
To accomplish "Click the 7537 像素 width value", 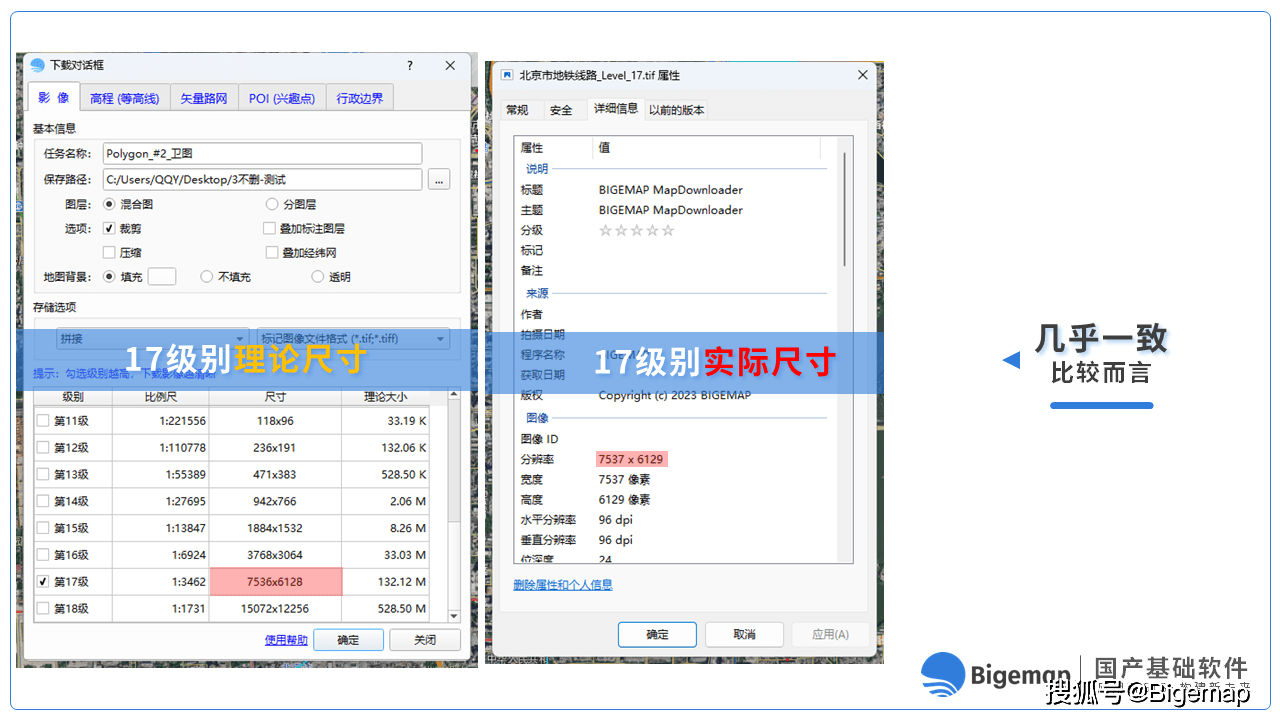I will pos(624,480).
